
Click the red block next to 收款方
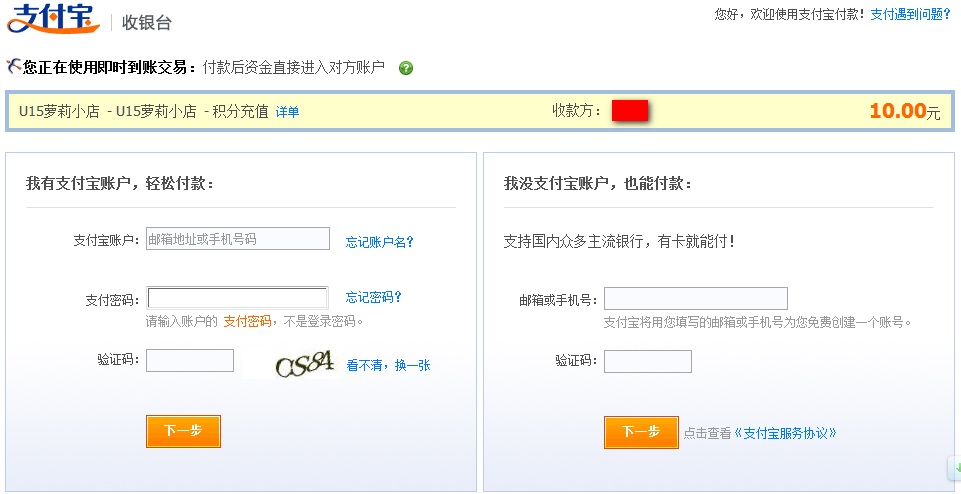point(631,111)
